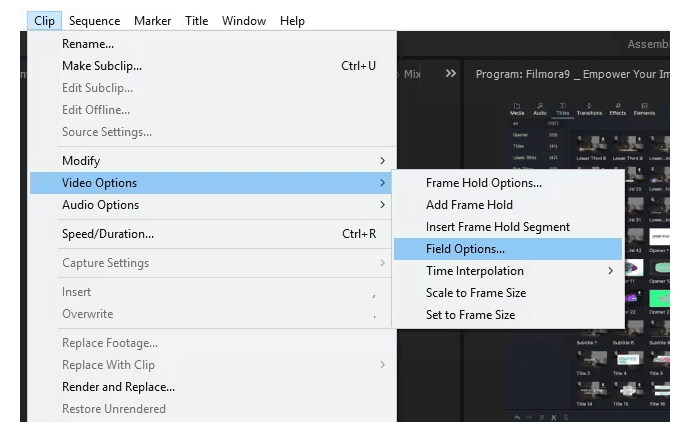691x433 pixels.
Task: Select Field Options from submenu
Action: coord(465,249)
